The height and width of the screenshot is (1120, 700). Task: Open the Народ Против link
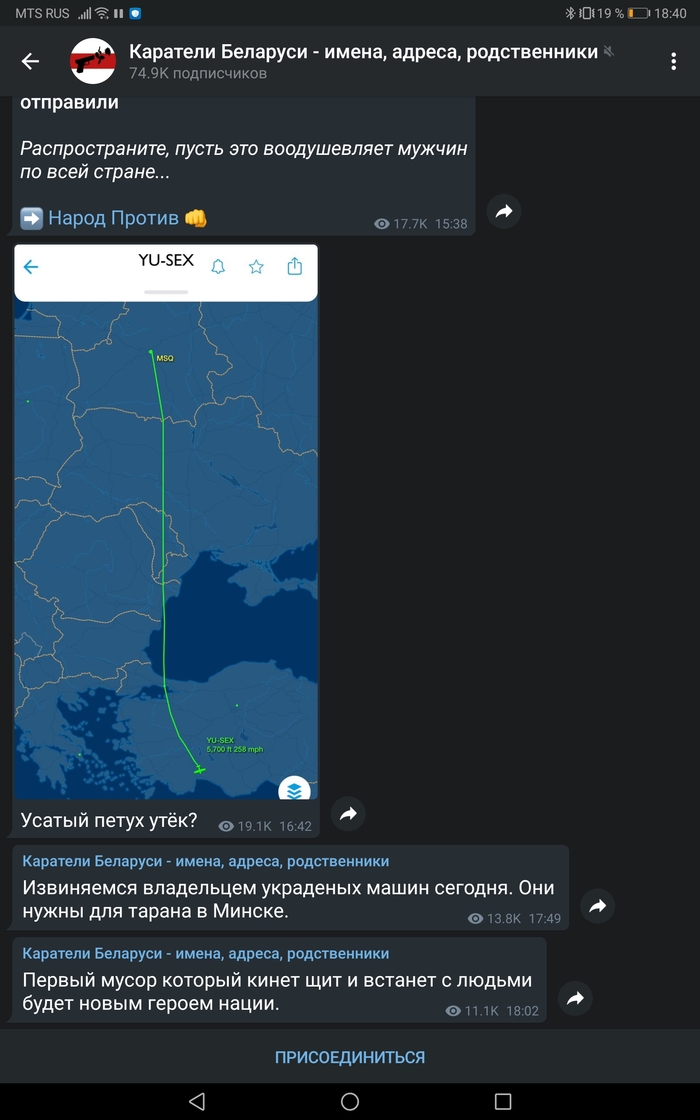[113, 217]
